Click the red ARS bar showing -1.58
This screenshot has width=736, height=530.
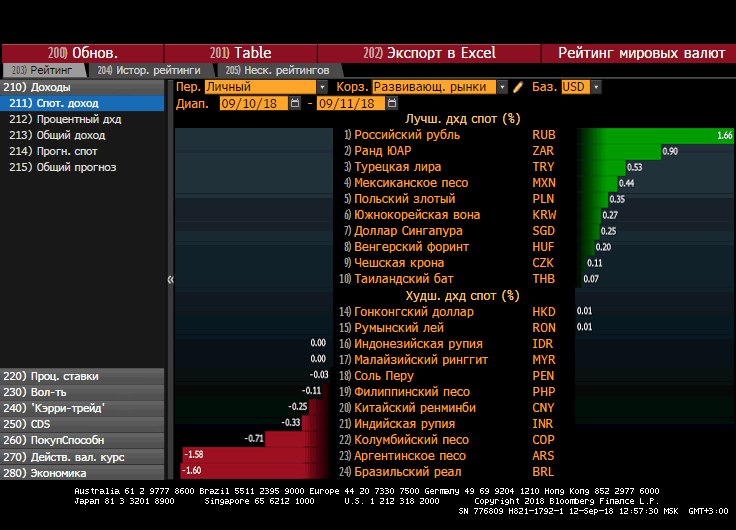pyautogui.click(x=257, y=455)
